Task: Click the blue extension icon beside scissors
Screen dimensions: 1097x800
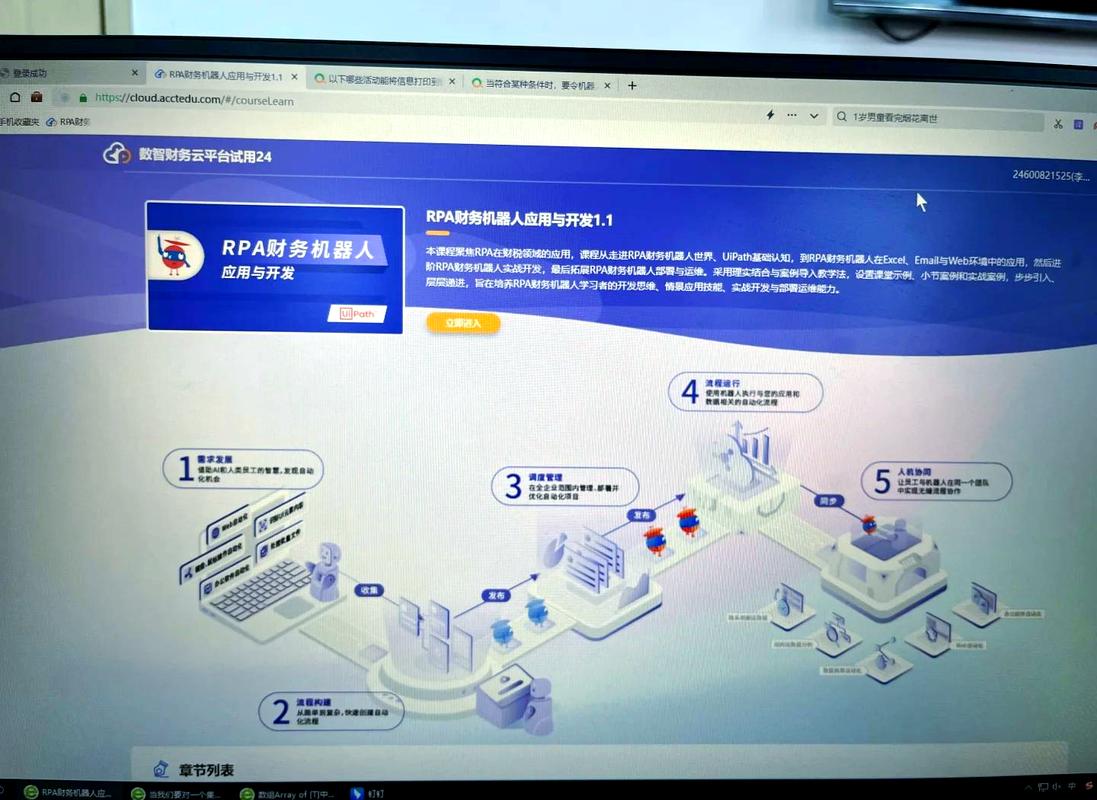Action: click(x=1078, y=125)
